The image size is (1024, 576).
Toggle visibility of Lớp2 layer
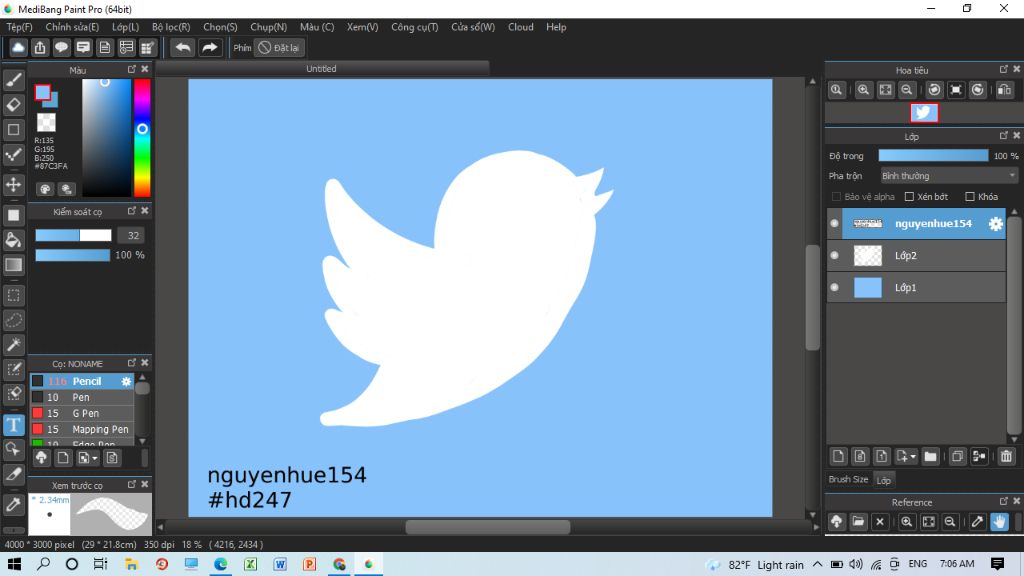tap(834, 255)
